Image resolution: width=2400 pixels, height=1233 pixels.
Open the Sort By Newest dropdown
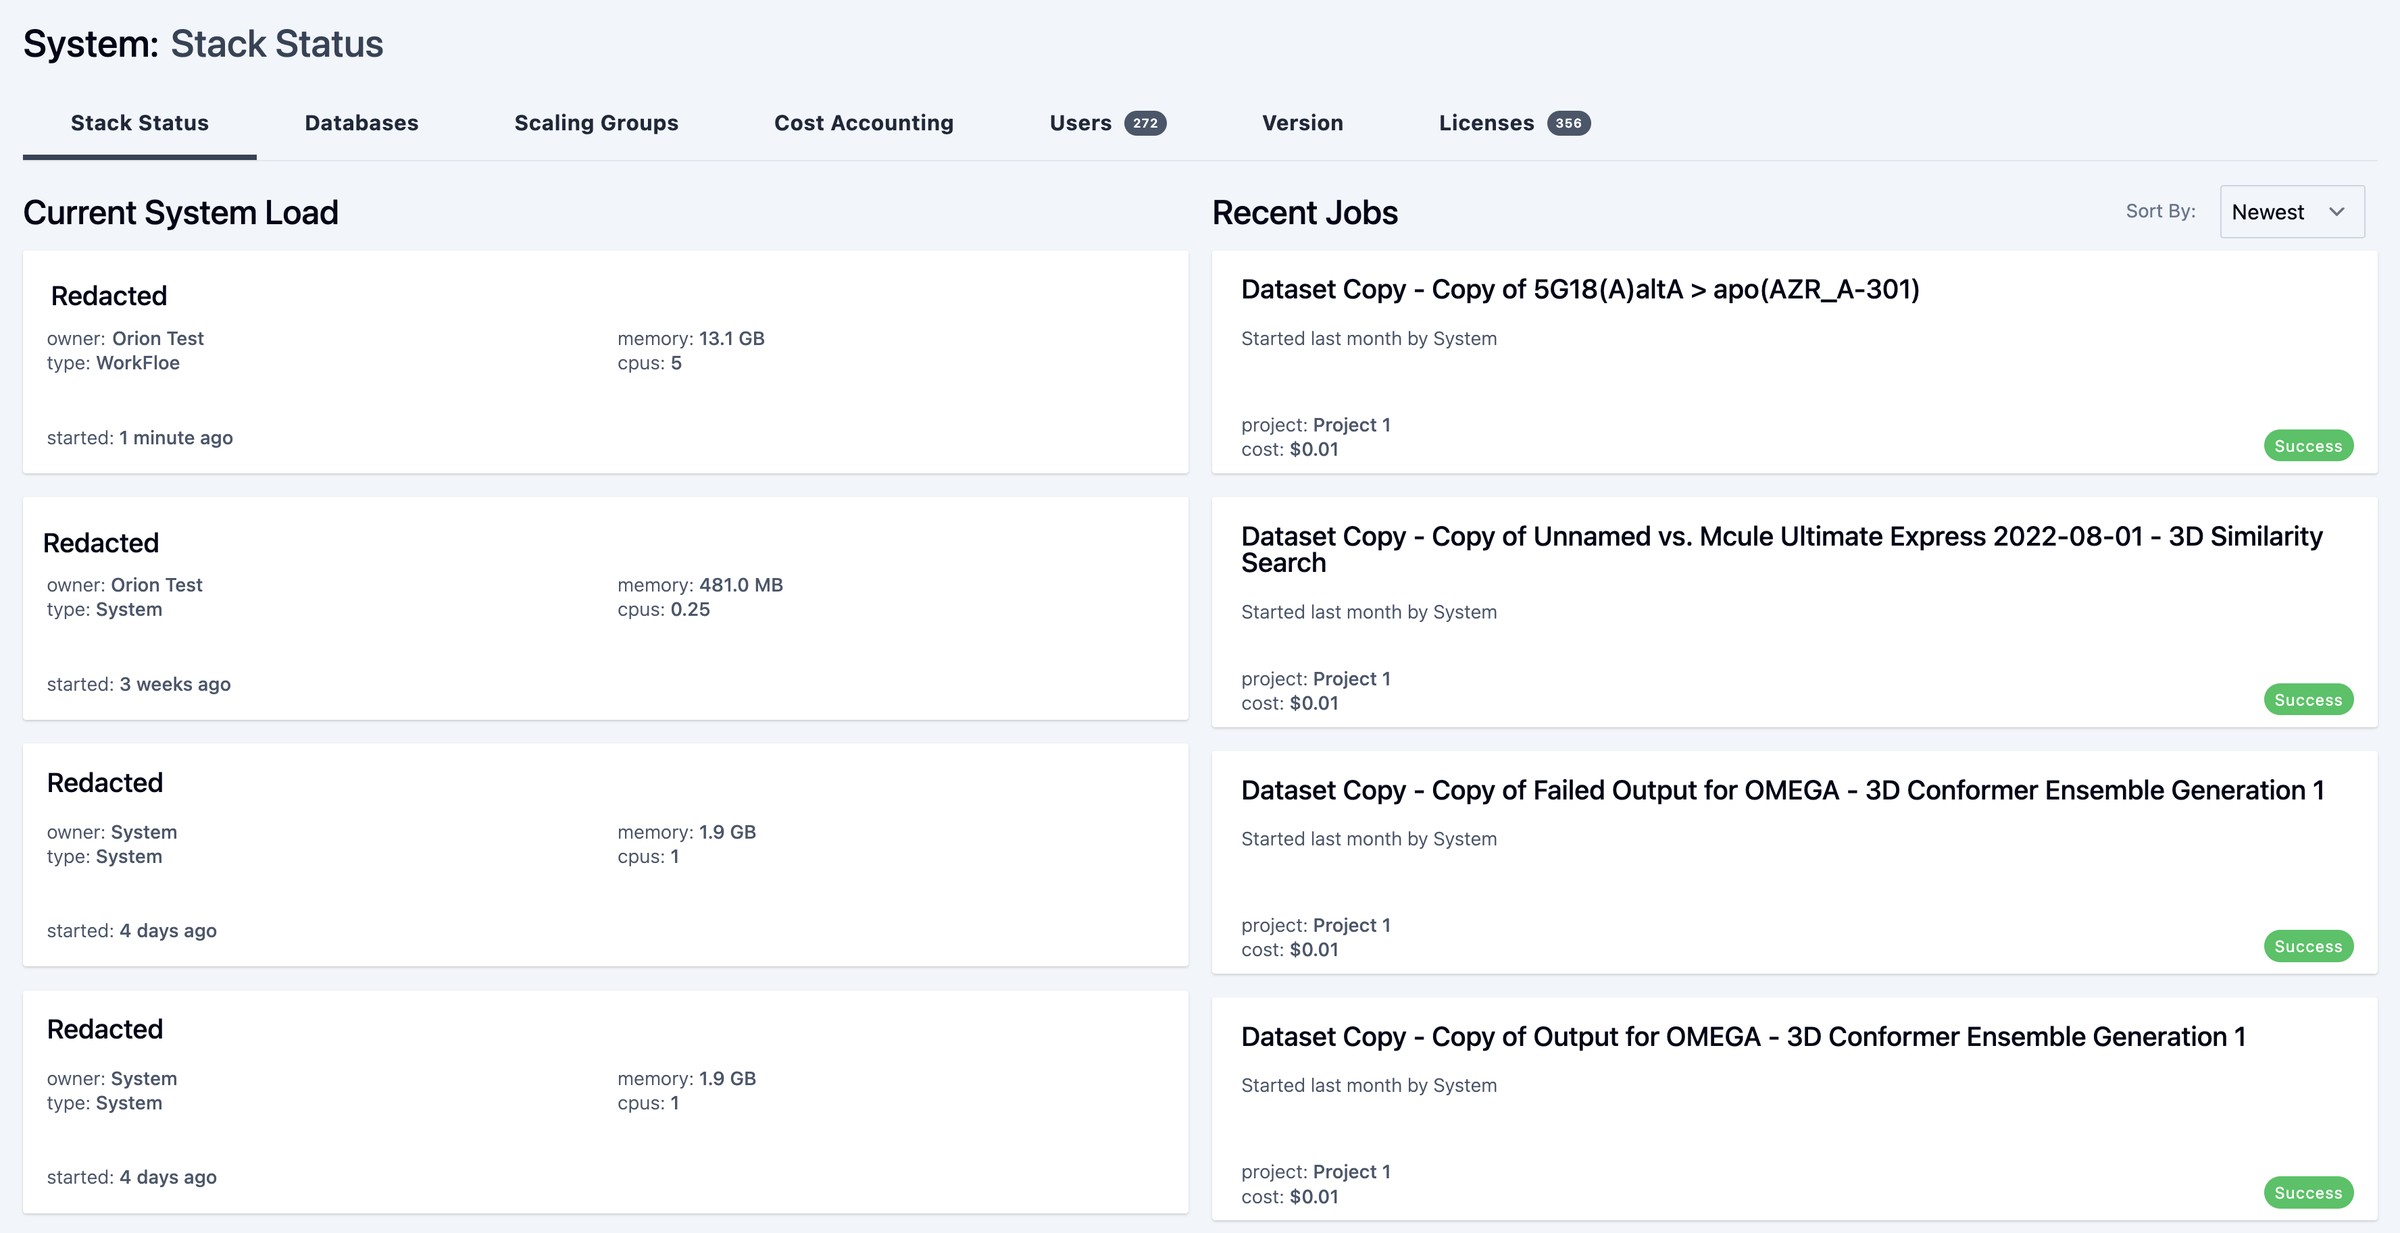click(2290, 211)
